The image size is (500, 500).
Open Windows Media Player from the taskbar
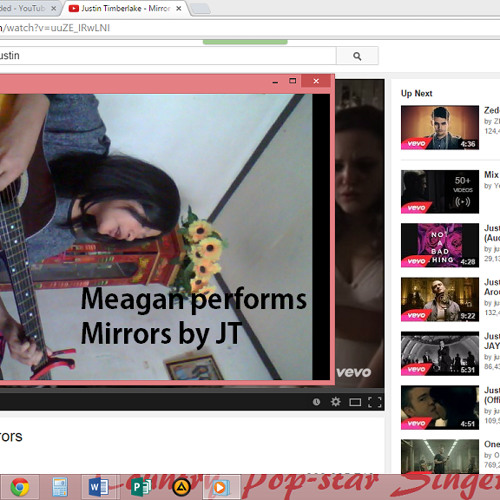pyautogui.click(x=221, y=487)
